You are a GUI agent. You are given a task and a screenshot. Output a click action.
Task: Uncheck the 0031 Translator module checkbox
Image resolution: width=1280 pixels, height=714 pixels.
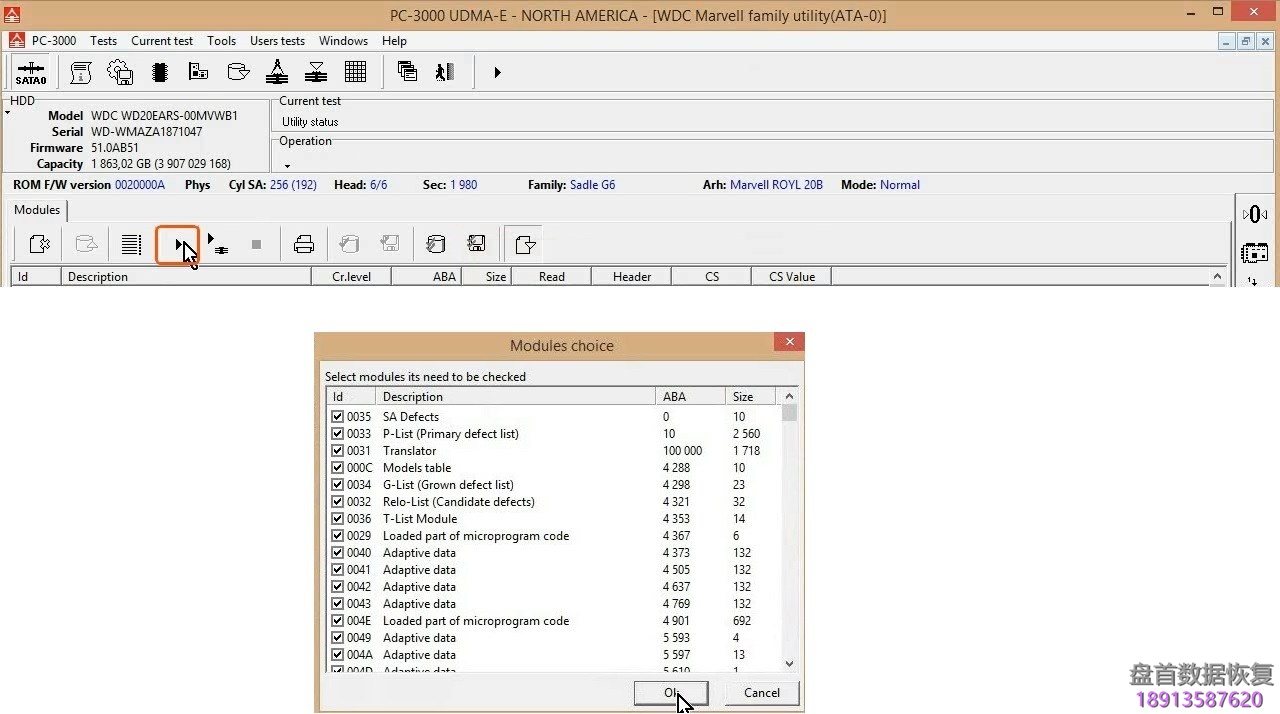tap(337, 451)
